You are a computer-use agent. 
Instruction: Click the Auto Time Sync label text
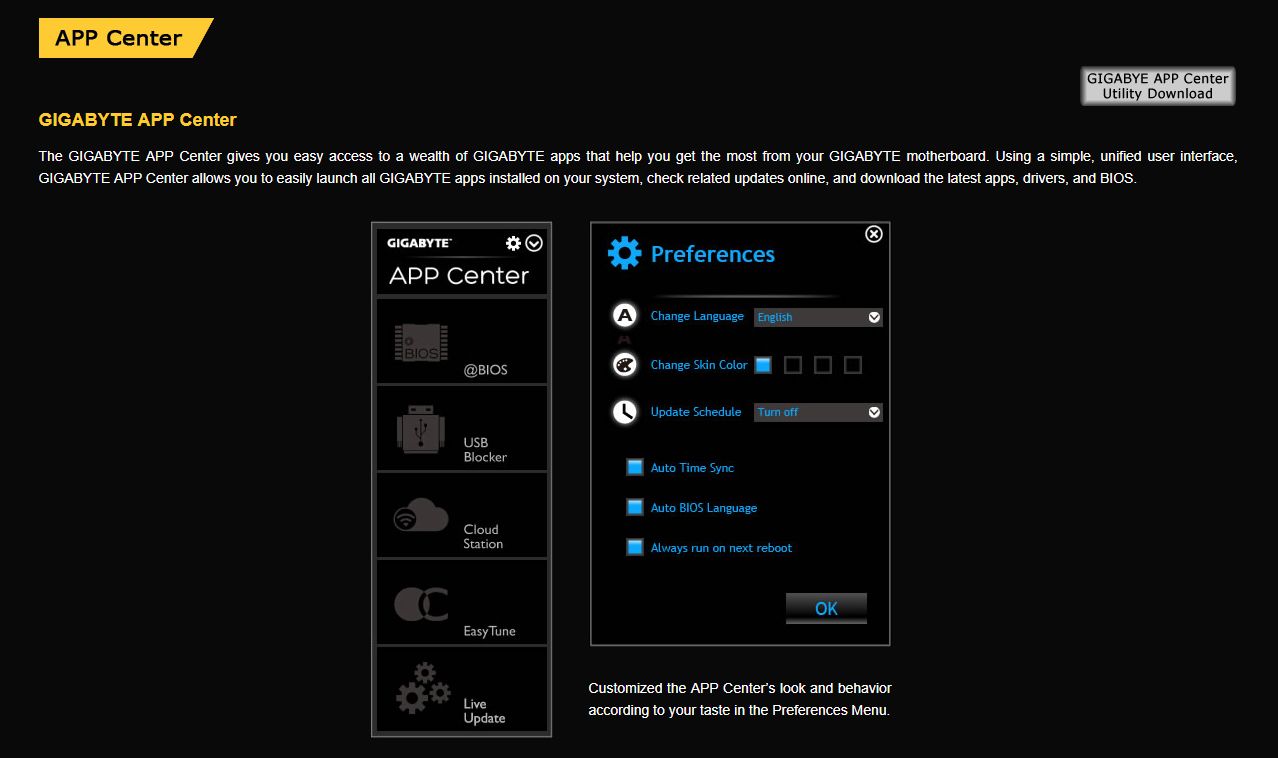click(x=692, y=468)
